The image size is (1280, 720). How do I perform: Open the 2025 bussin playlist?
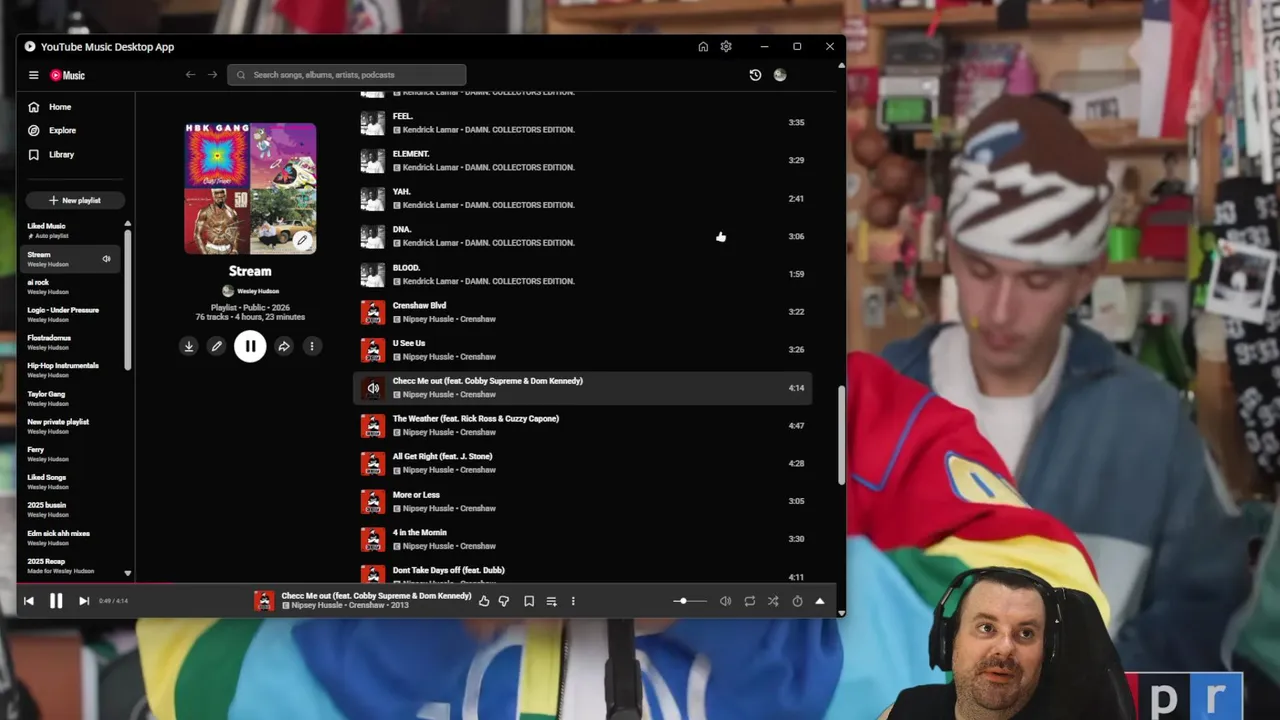tap(71, 510)
